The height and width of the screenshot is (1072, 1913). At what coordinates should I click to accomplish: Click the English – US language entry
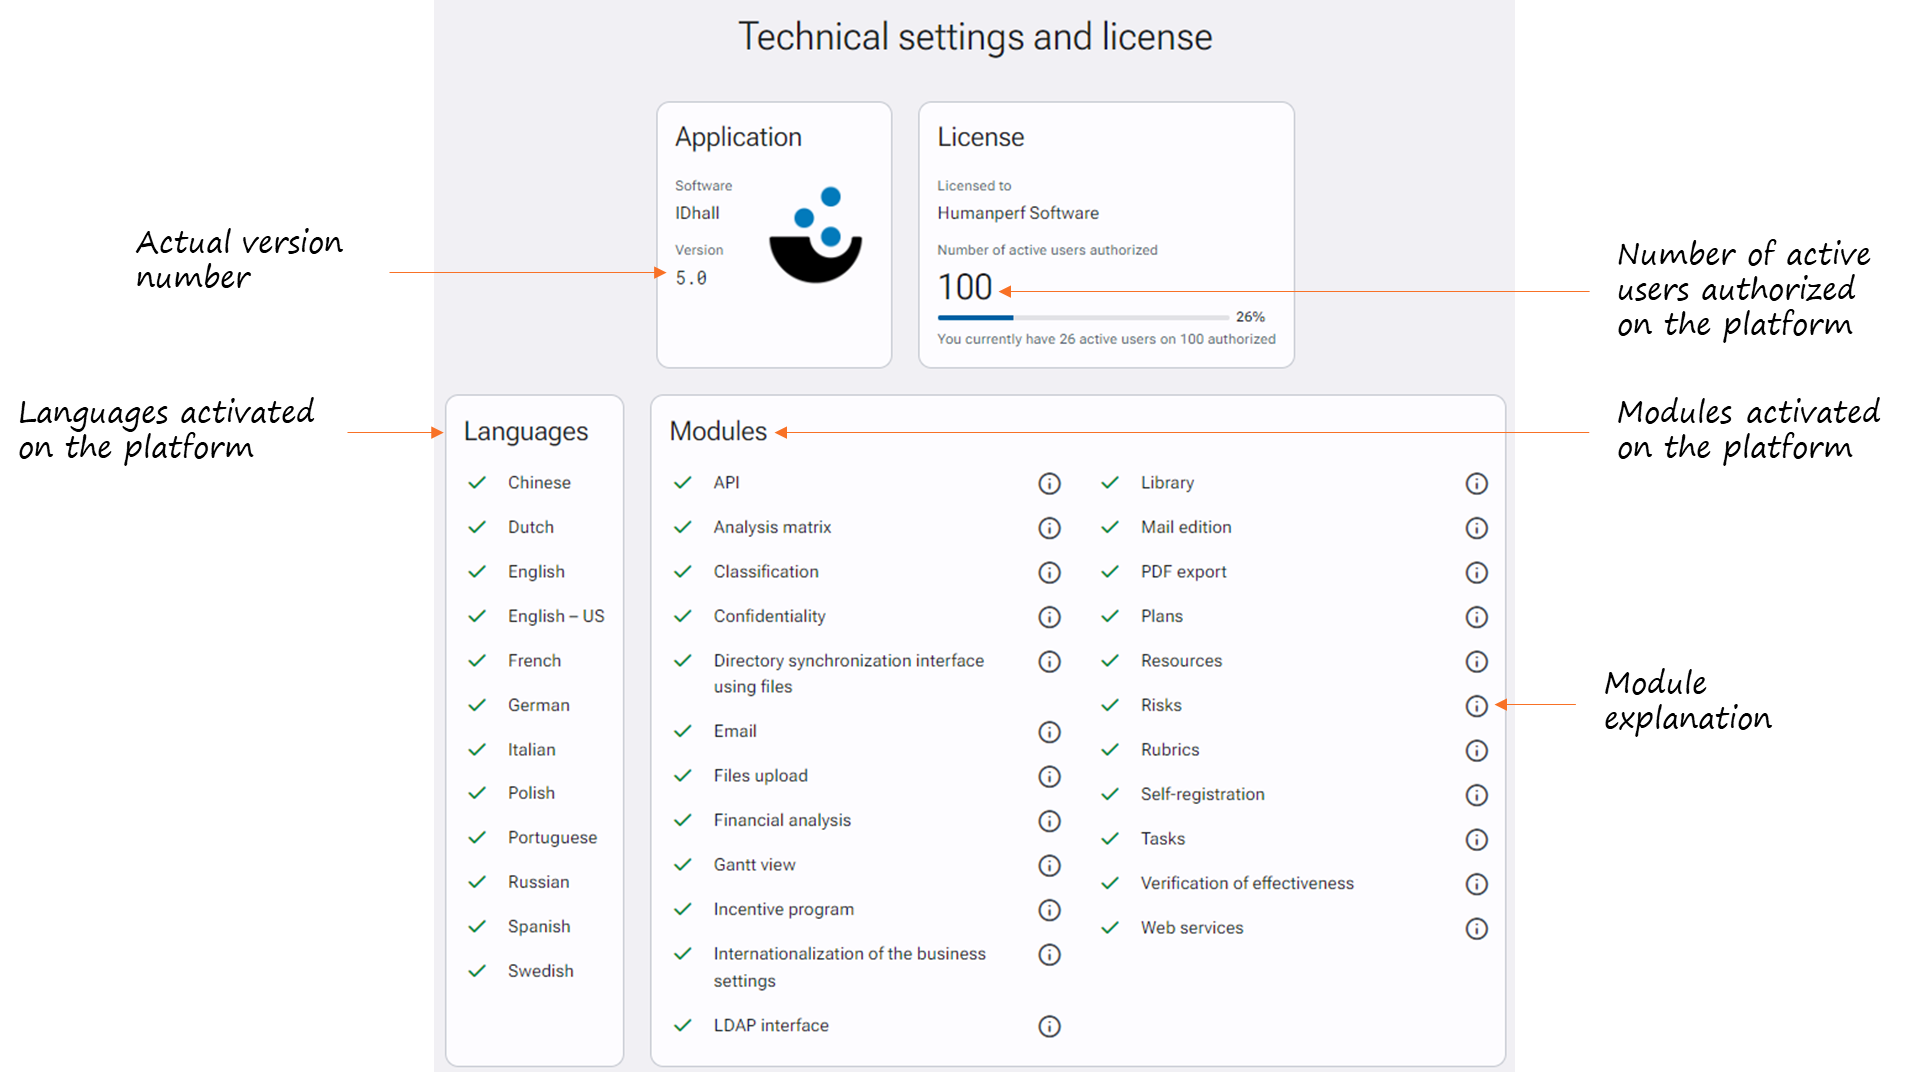[556, 616]
